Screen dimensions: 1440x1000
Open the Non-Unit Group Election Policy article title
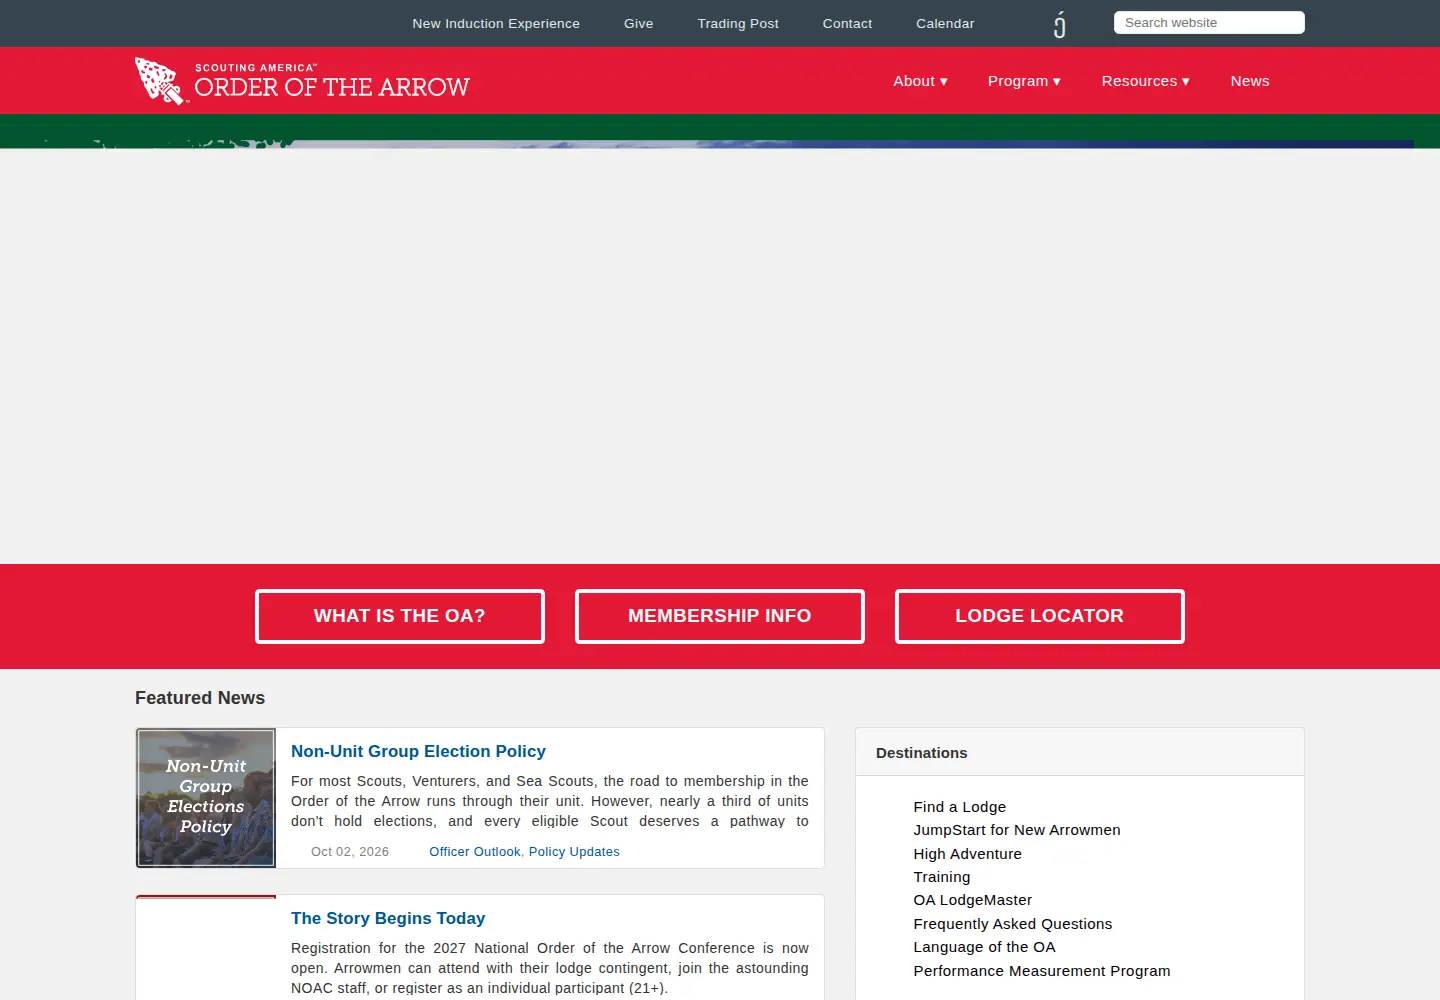418,751
